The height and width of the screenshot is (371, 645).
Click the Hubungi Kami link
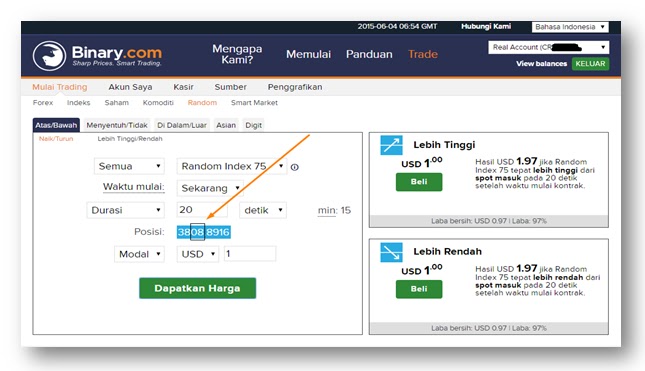point(486,26)
